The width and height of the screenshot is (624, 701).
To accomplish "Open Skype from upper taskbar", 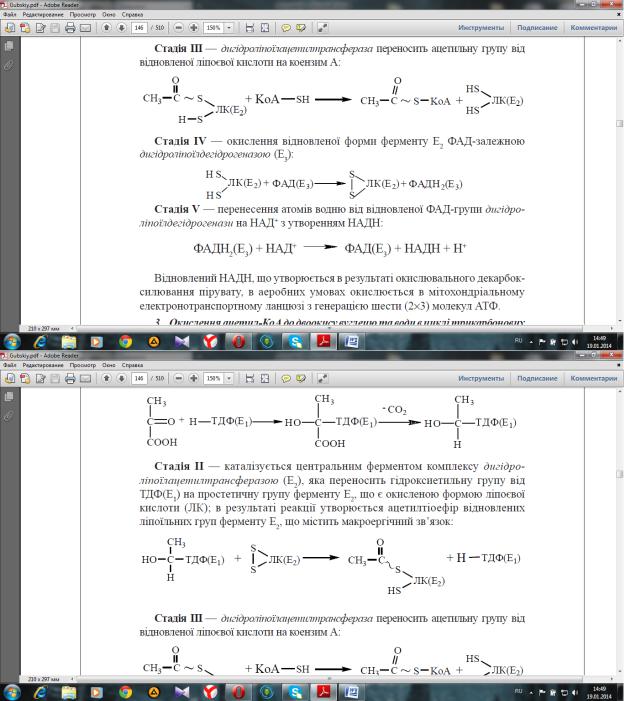I will (x=295, y=342).
